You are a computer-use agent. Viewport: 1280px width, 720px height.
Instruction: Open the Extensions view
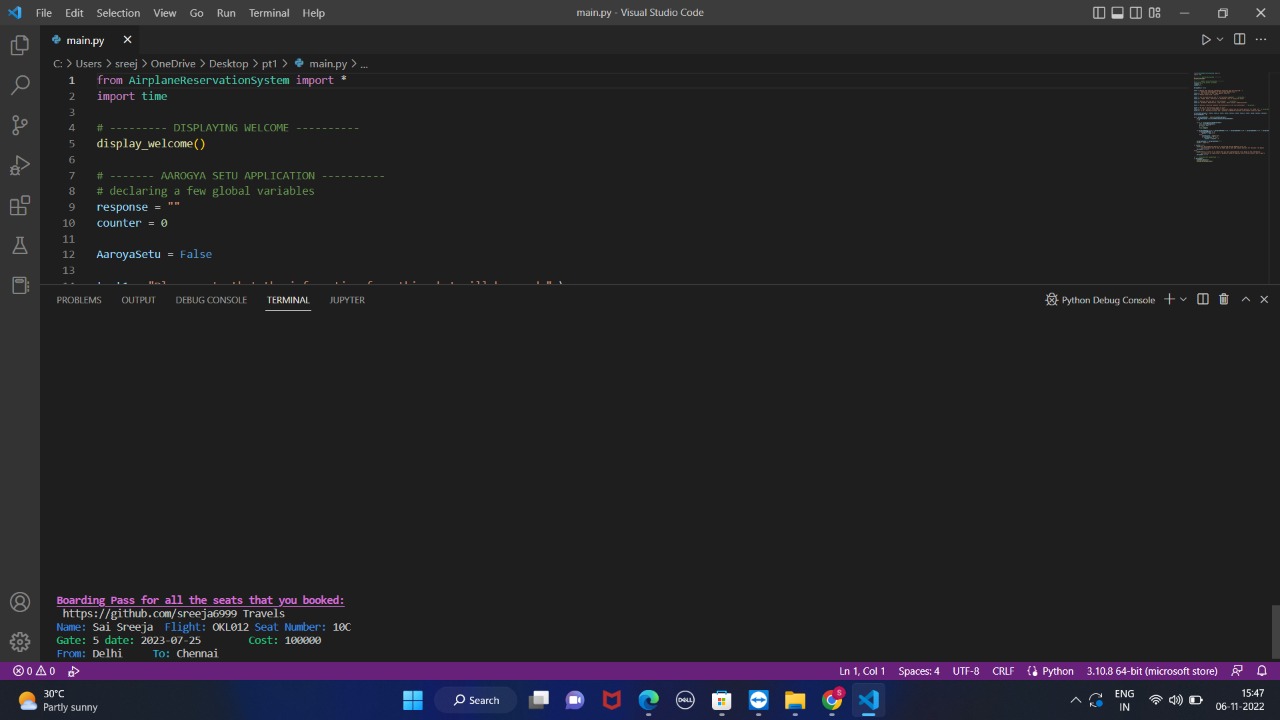[x=20, y=205]
